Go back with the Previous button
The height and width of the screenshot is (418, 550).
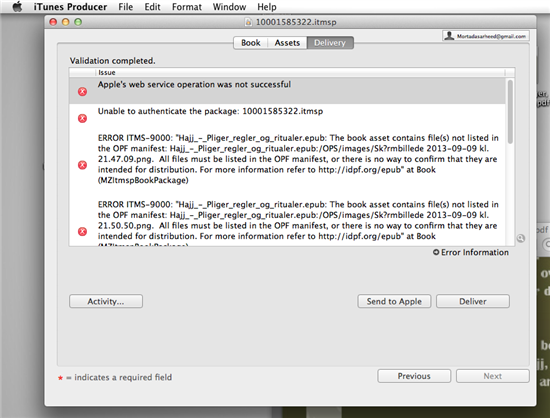(414, 376)
